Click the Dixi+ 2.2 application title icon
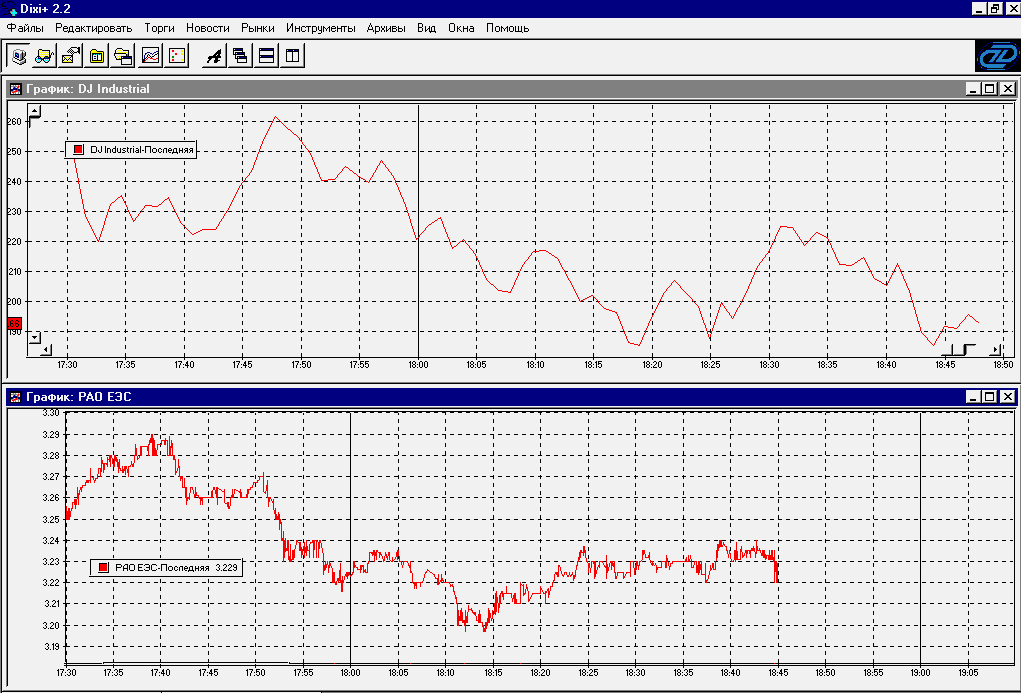Image resolution: width=1021 pixels, height=693 pixels. coord(11,9)
